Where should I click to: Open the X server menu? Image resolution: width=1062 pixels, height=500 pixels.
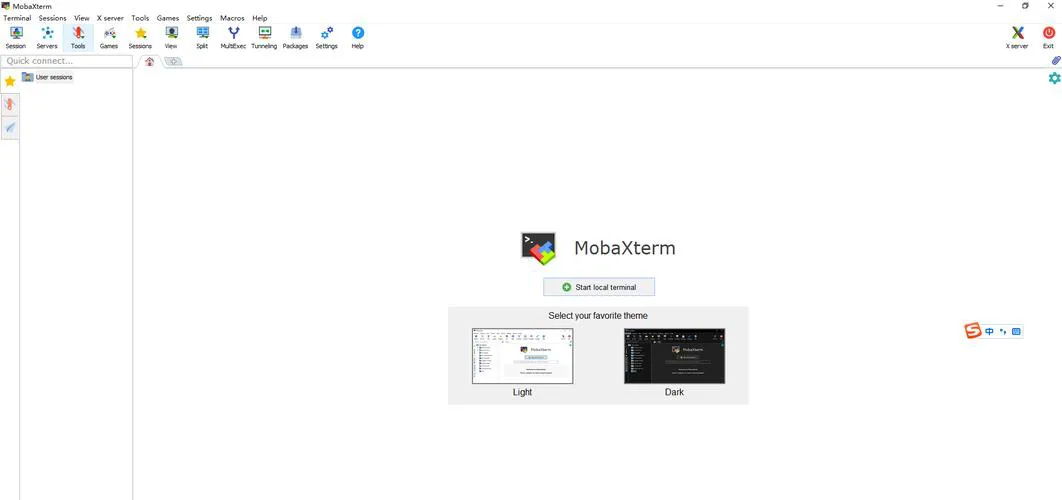(110, 18)
